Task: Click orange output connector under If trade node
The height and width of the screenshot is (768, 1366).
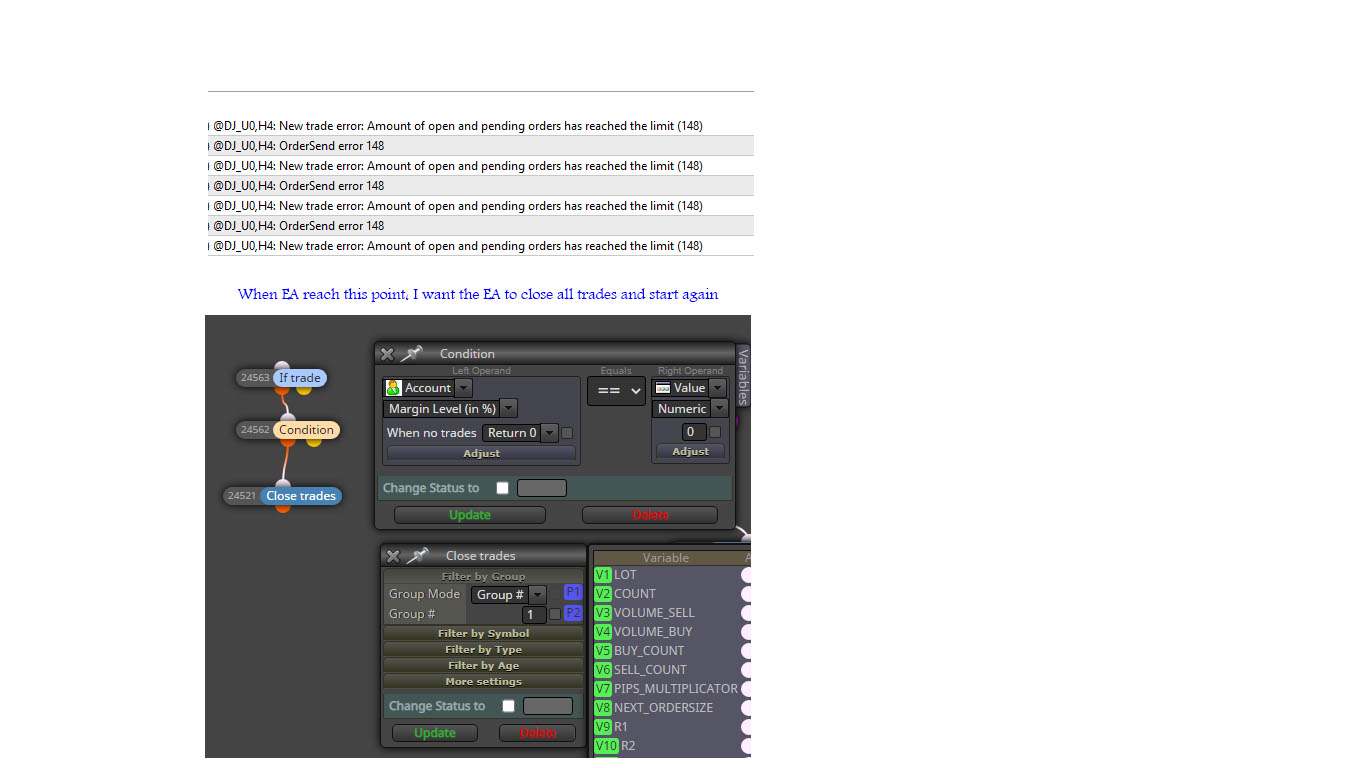Action: click(282, 389)
